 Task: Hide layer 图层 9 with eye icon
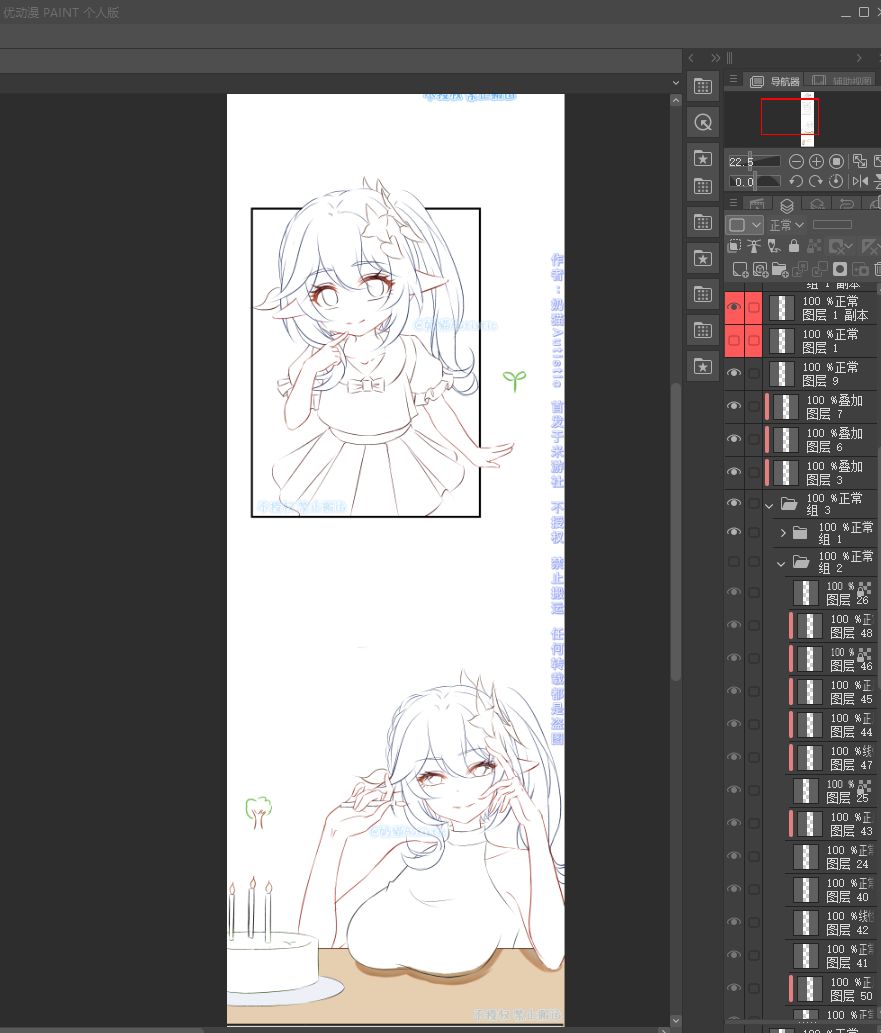click(734, 373)
